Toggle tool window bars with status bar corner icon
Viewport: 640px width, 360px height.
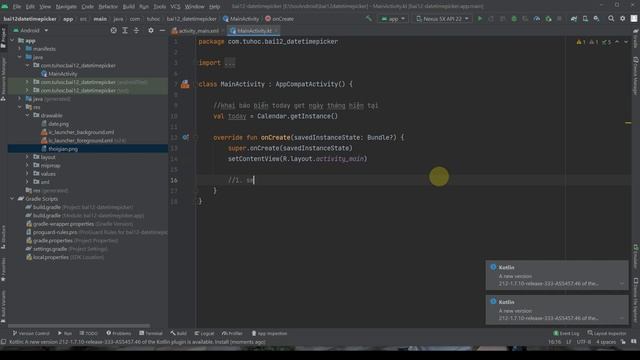[4, 342]
